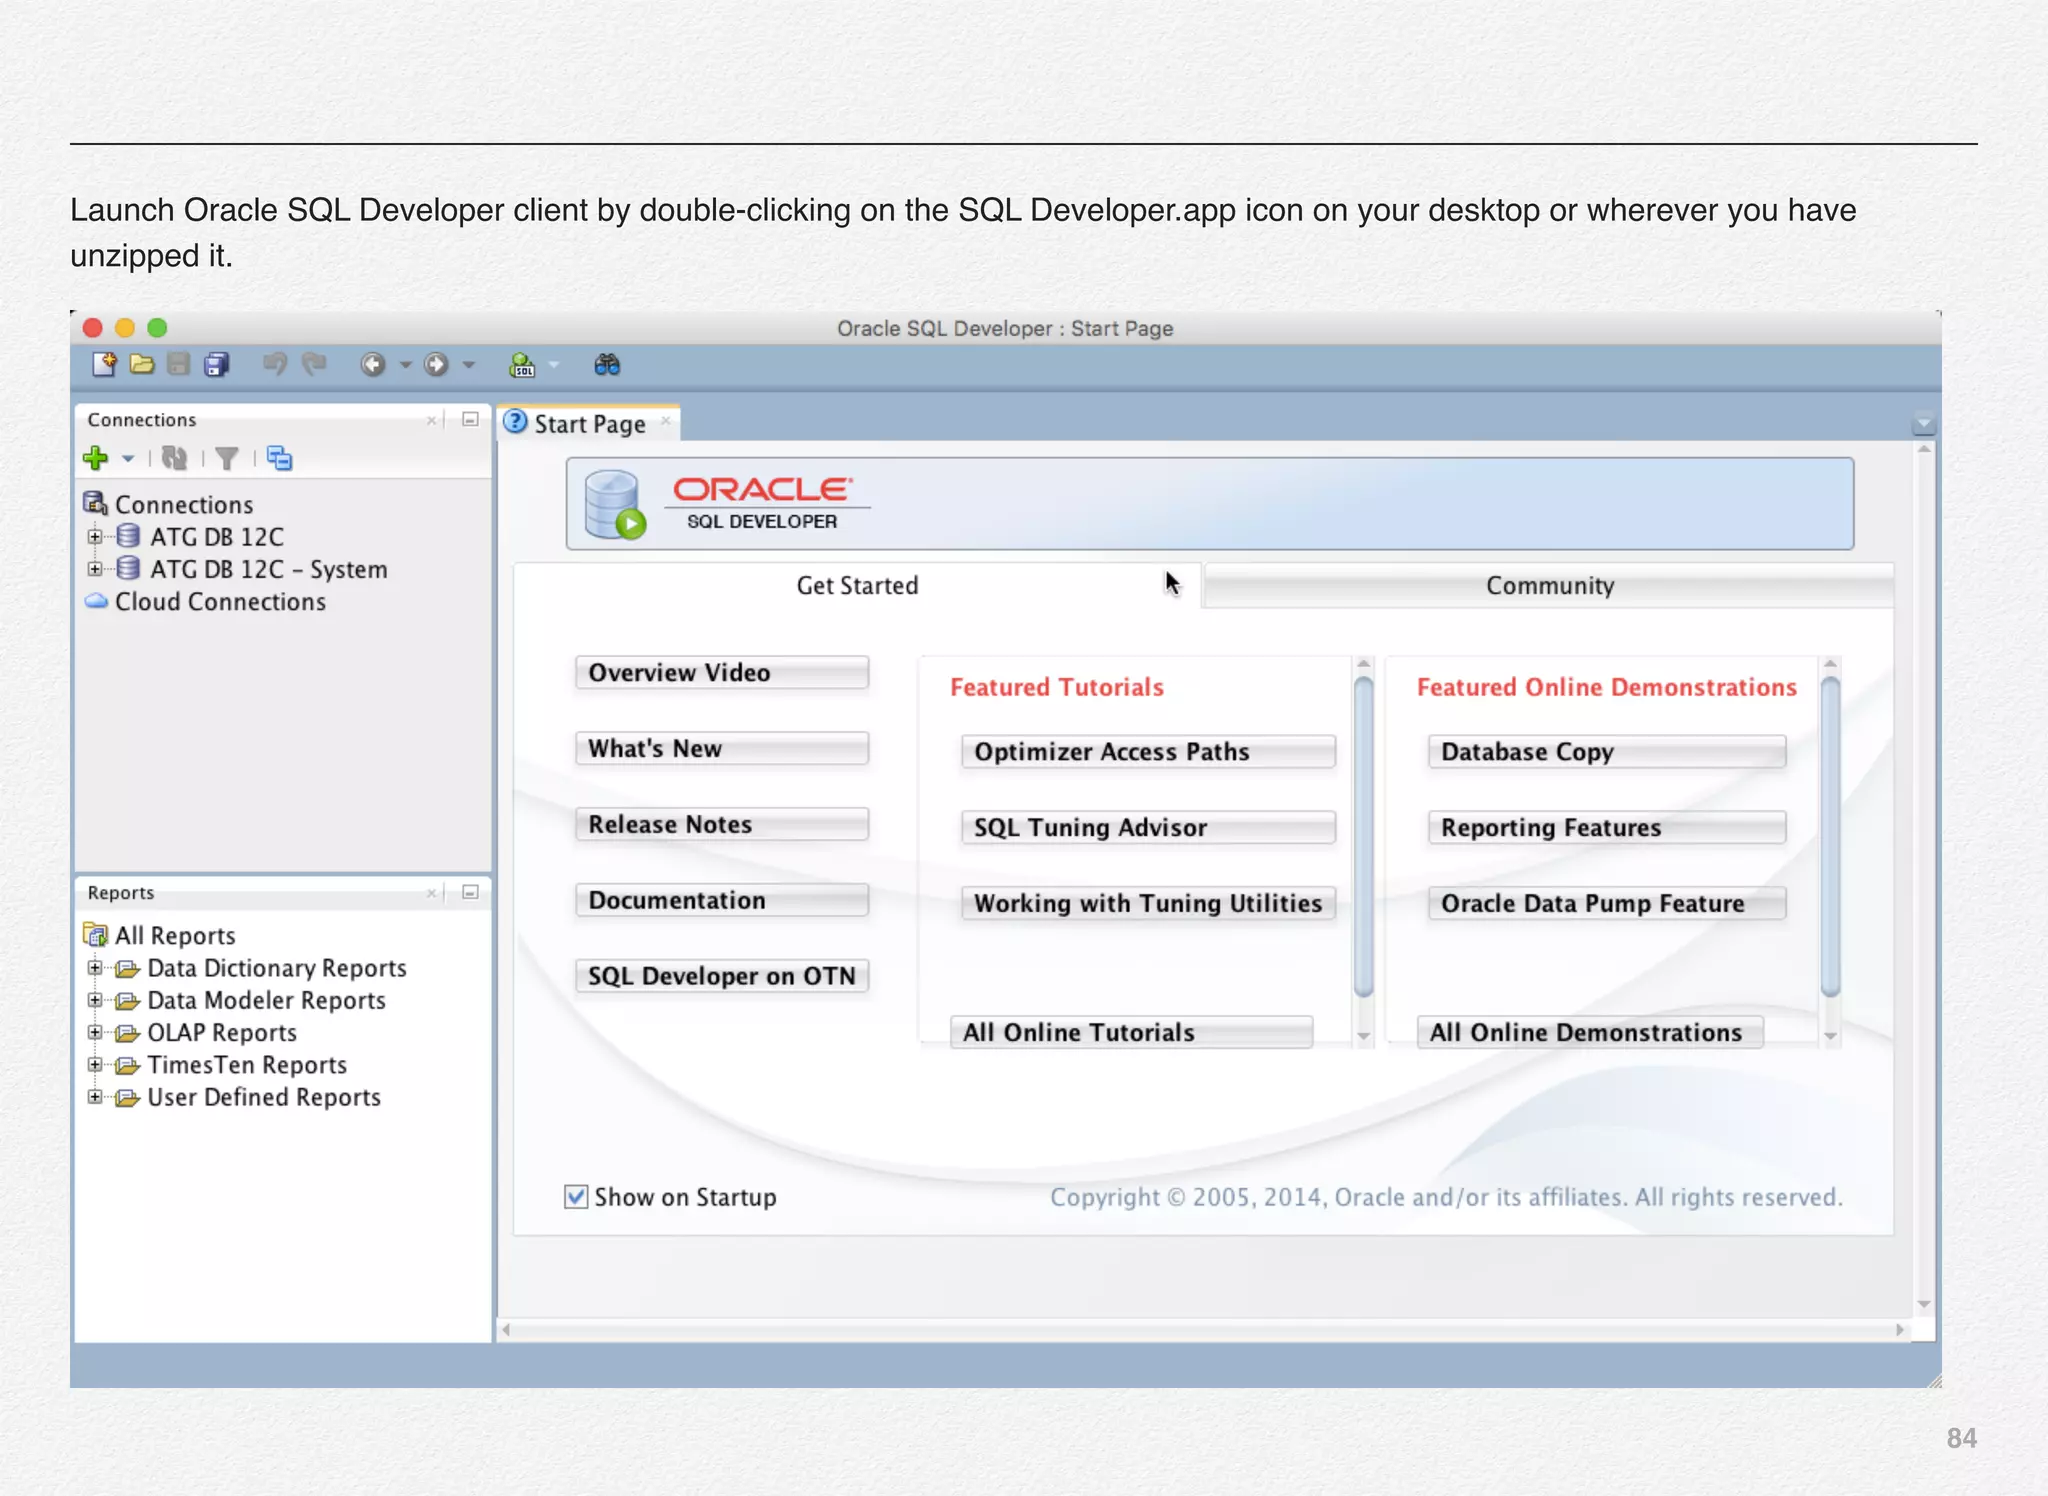Click SQL Developer on OTN button
Viewport: 2048px width, 1496px height.
(721, 976)
